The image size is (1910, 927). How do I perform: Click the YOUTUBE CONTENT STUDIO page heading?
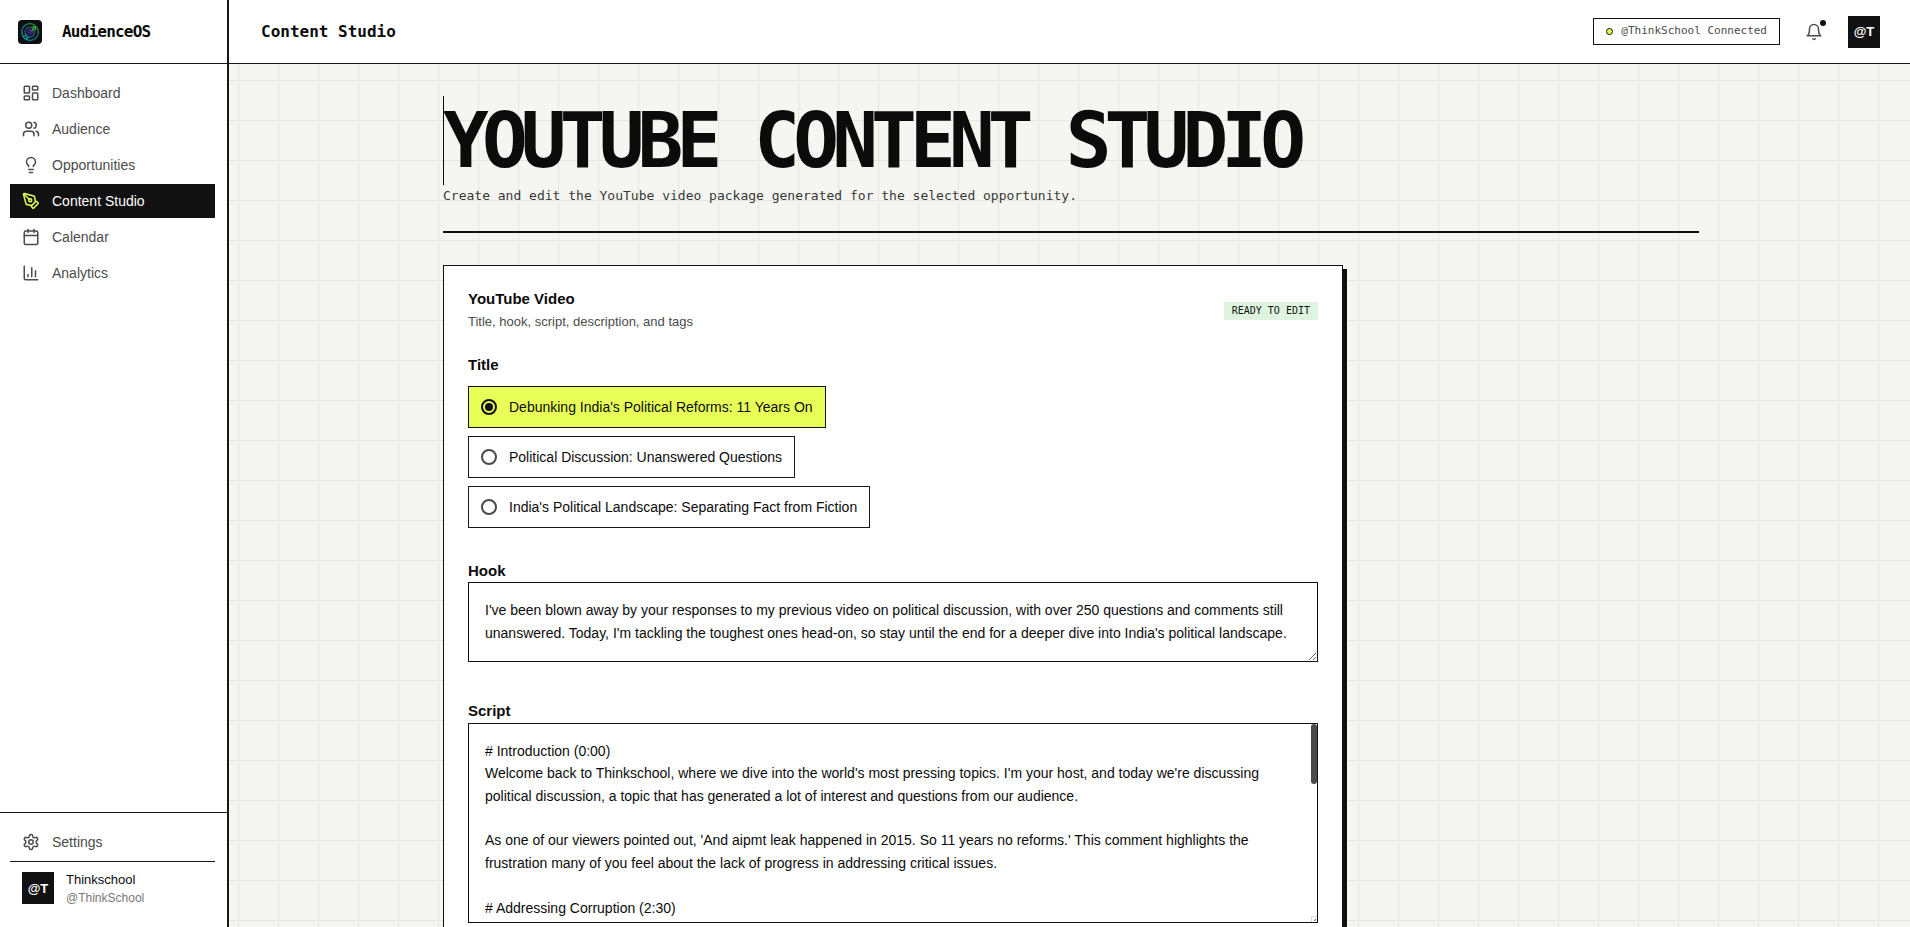[873, 140]
